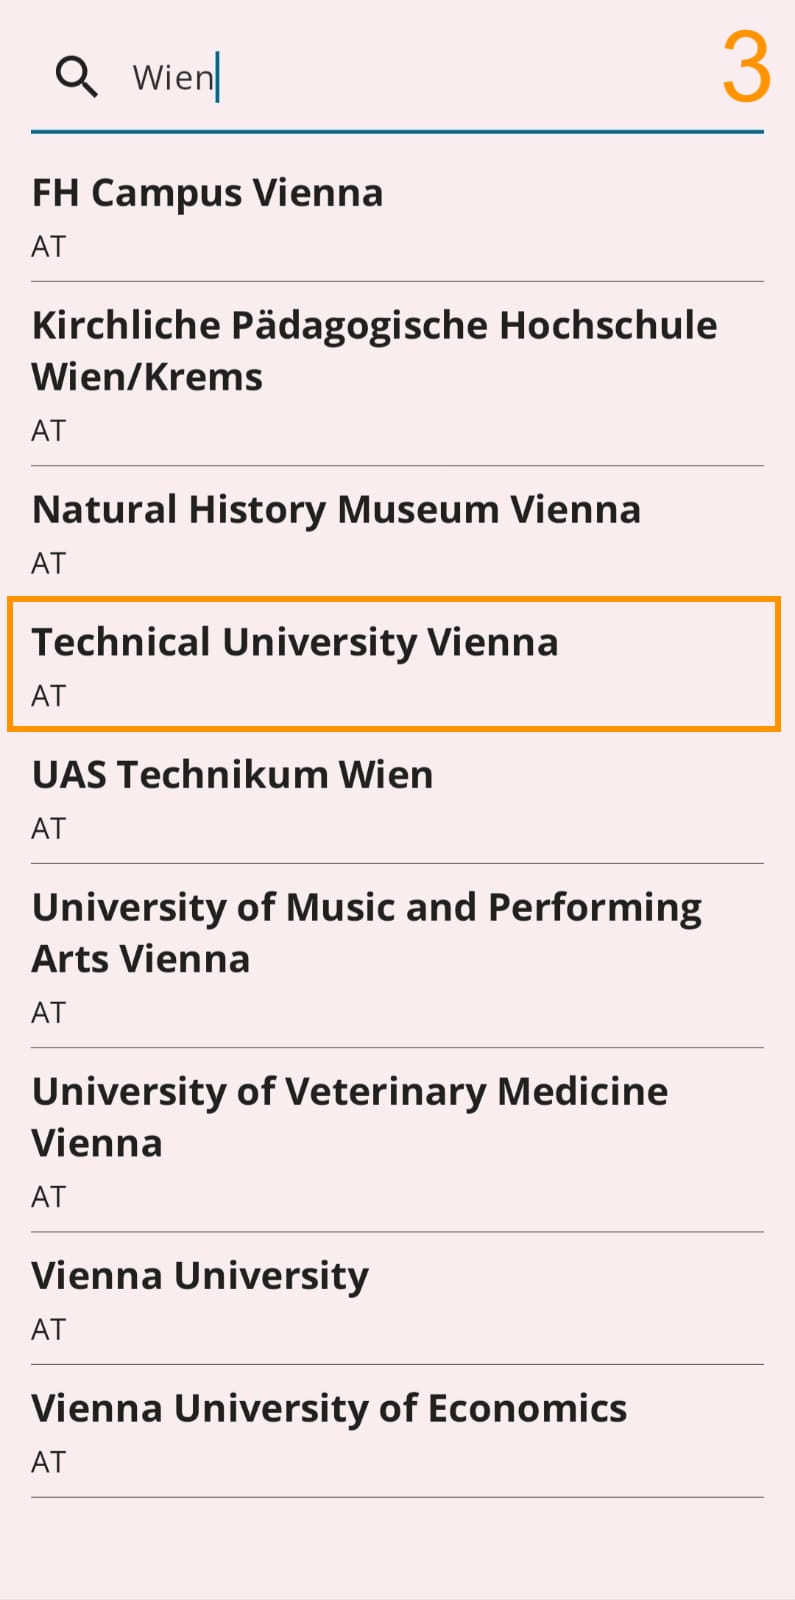Click AT label under Kirchliche Pädagogische Hochschule

[49, 431]
